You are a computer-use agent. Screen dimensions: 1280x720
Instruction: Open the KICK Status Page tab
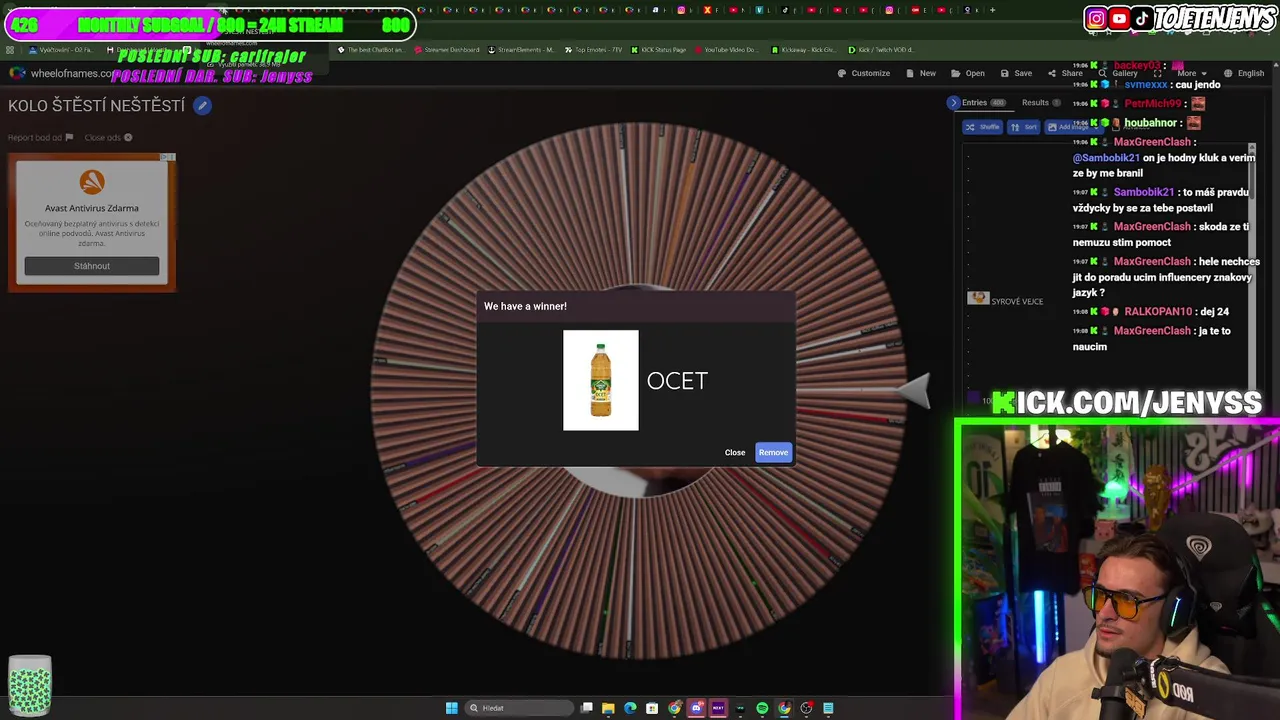658,49
